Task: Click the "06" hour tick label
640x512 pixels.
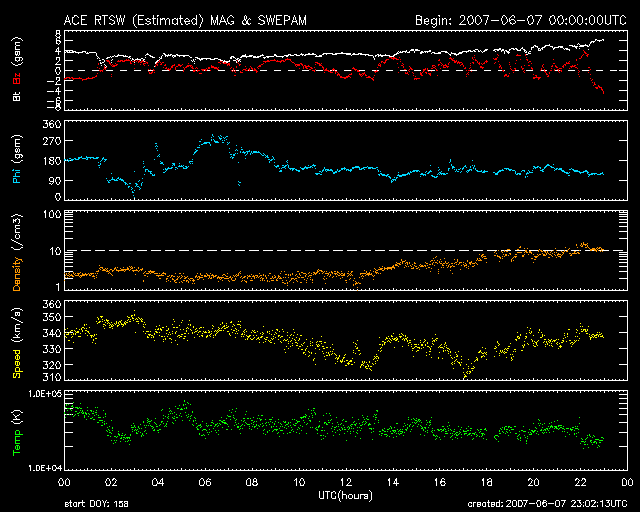Action: [205, 482]
